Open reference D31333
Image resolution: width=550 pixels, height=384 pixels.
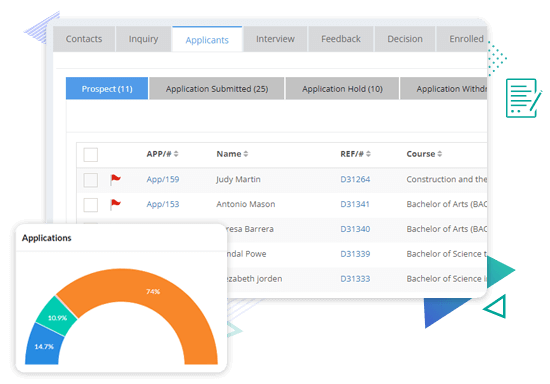pos(355,279)
